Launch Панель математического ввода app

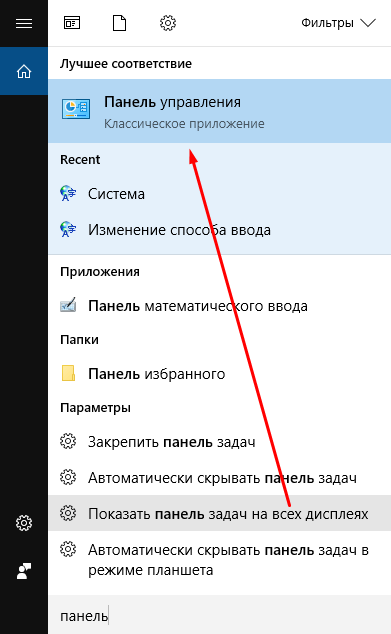(220, 306)
